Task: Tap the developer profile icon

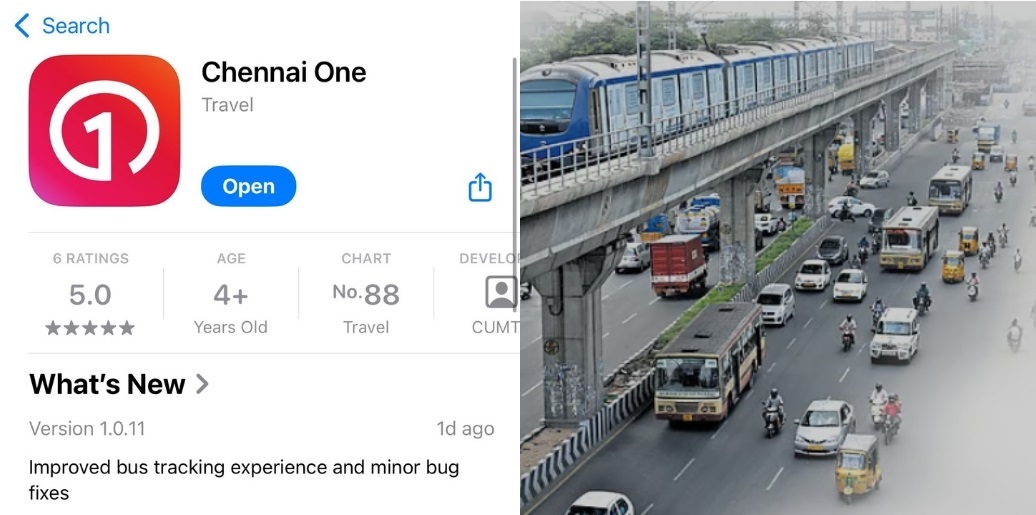Action: pyautogui.click(x=501, y=292)
